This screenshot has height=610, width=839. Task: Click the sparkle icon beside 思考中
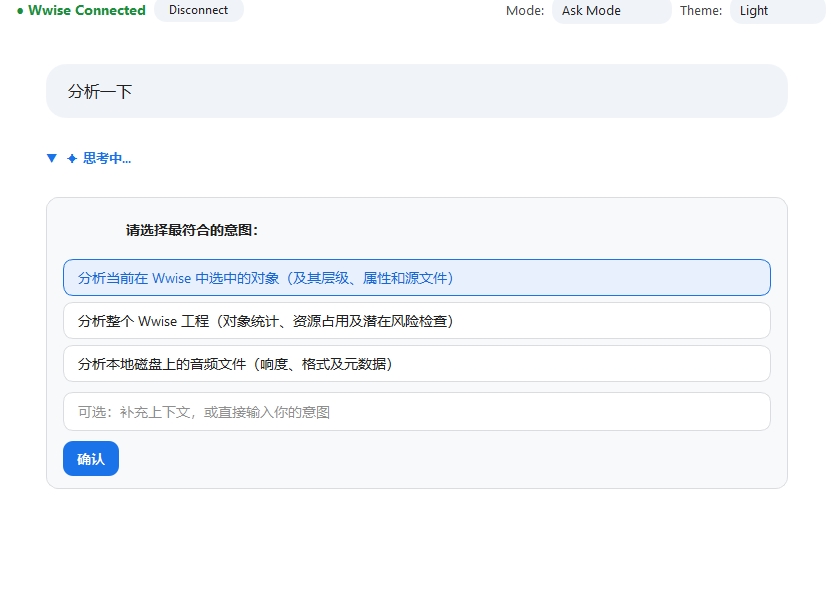tap(72, 159)
